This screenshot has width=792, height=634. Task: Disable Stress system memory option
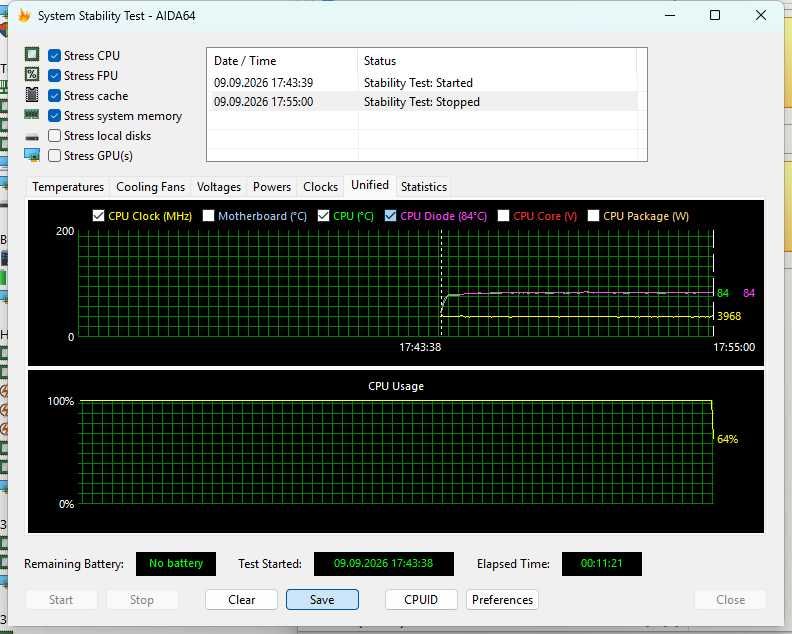[x=55, y=116]
